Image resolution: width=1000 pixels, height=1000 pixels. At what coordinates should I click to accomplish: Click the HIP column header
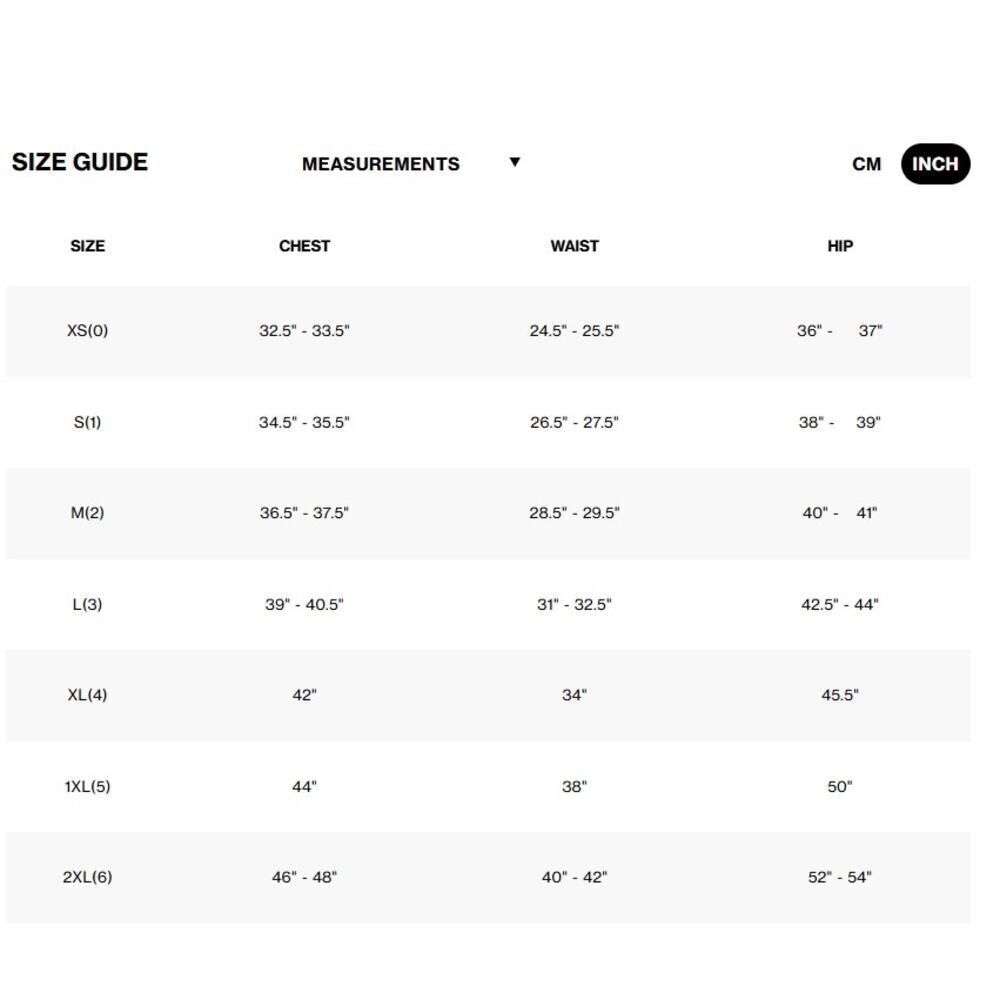[x=840, y=246]
